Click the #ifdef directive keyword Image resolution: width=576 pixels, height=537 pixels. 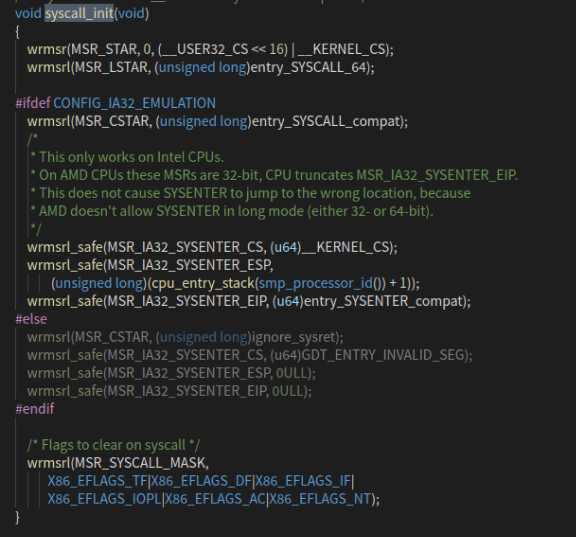coord(33,103)
